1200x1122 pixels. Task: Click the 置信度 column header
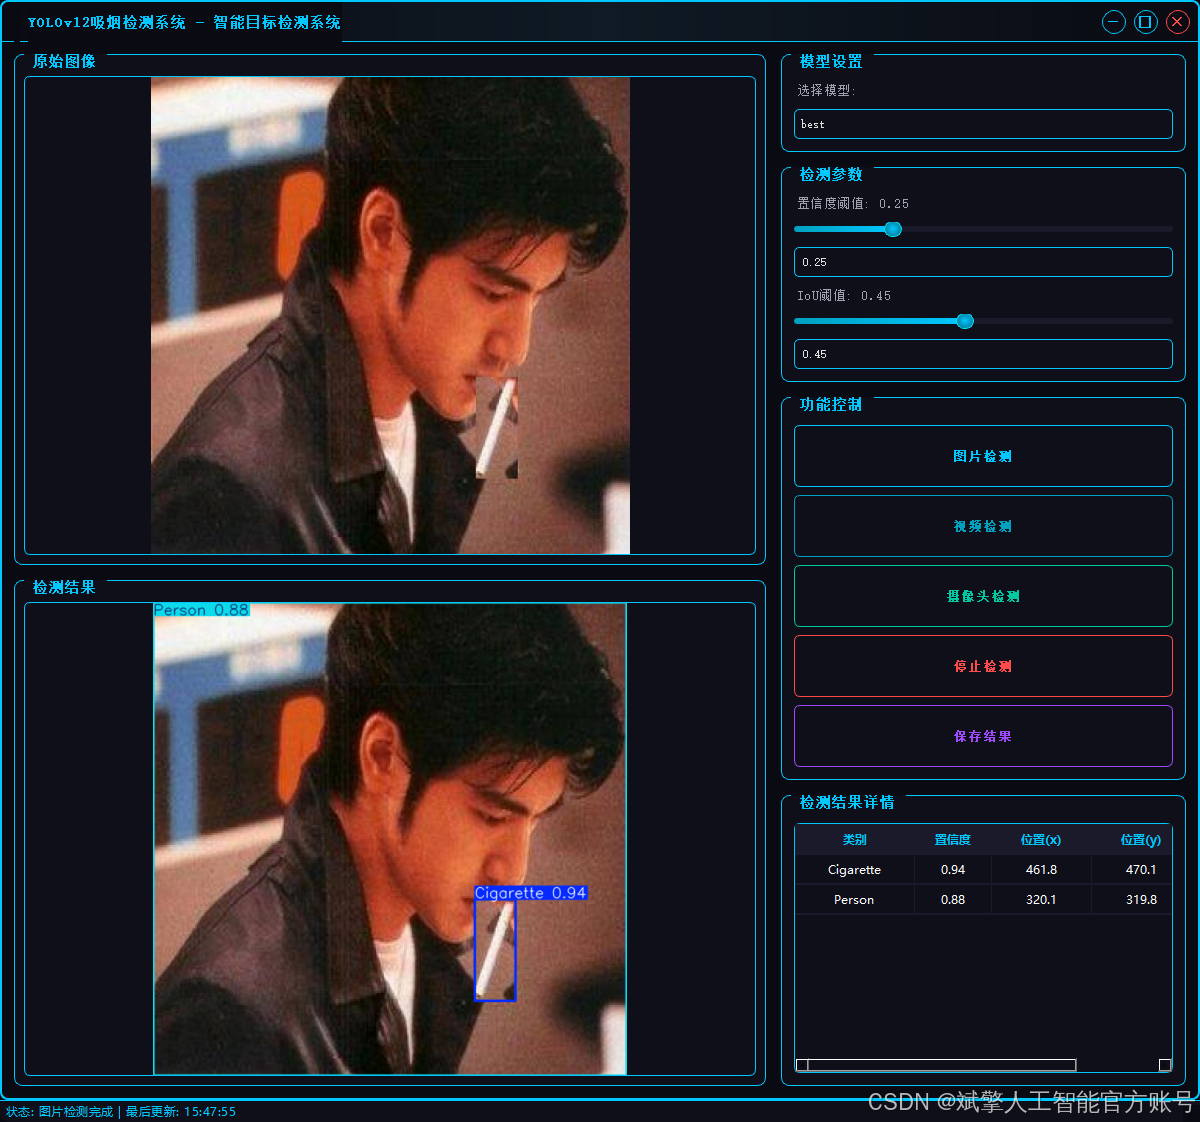click(x=953, y=840)
